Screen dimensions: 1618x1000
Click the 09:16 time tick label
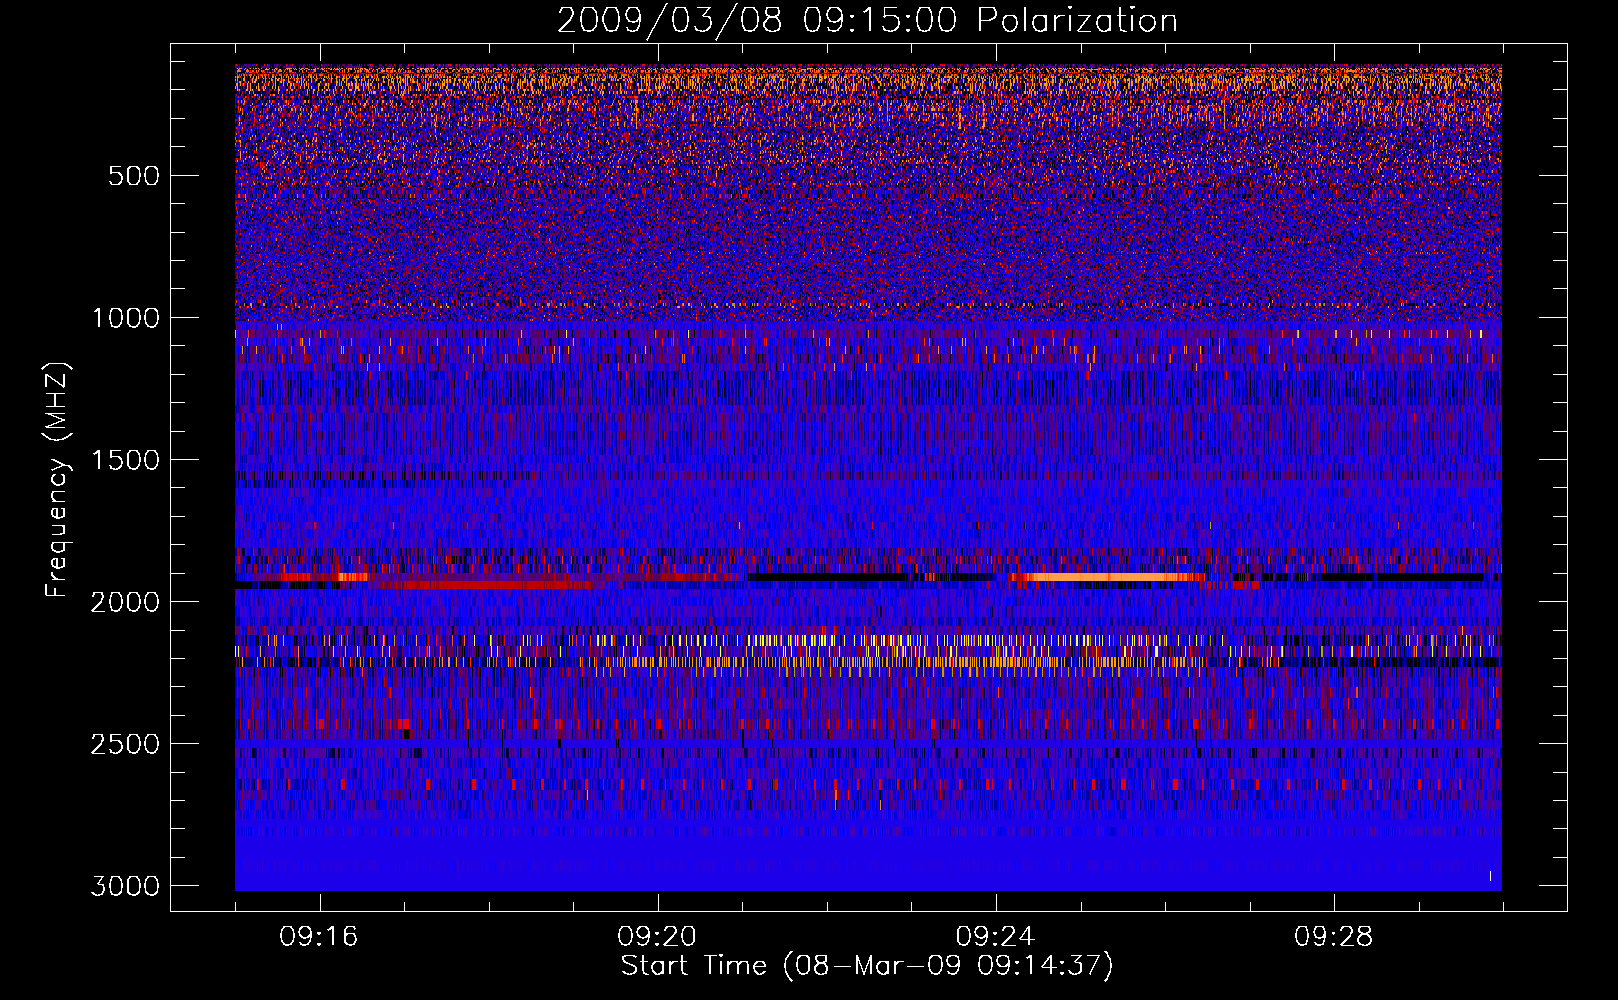[x=319, y=937]
